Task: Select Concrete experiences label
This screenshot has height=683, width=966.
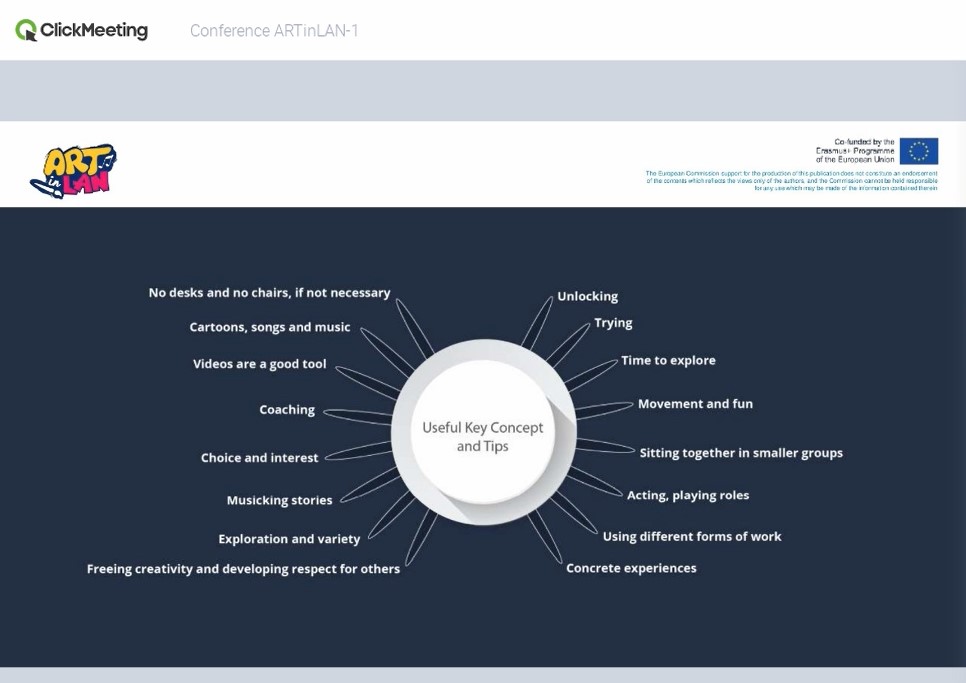Action: click(x=631, y=568)
